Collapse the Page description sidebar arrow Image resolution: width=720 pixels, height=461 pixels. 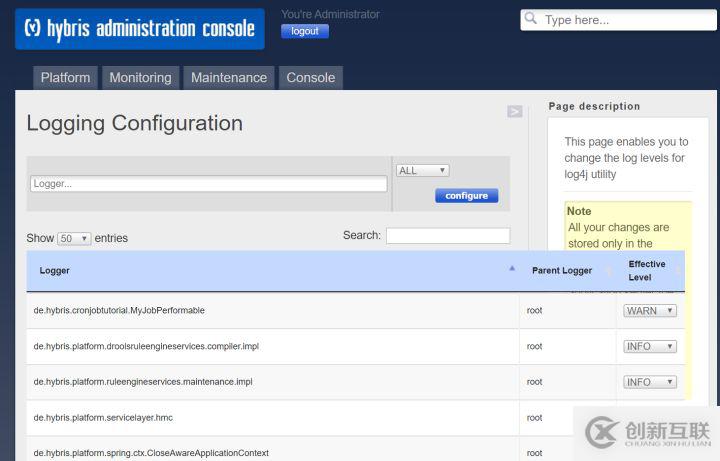pyautogui.click(x=515, y=111)
